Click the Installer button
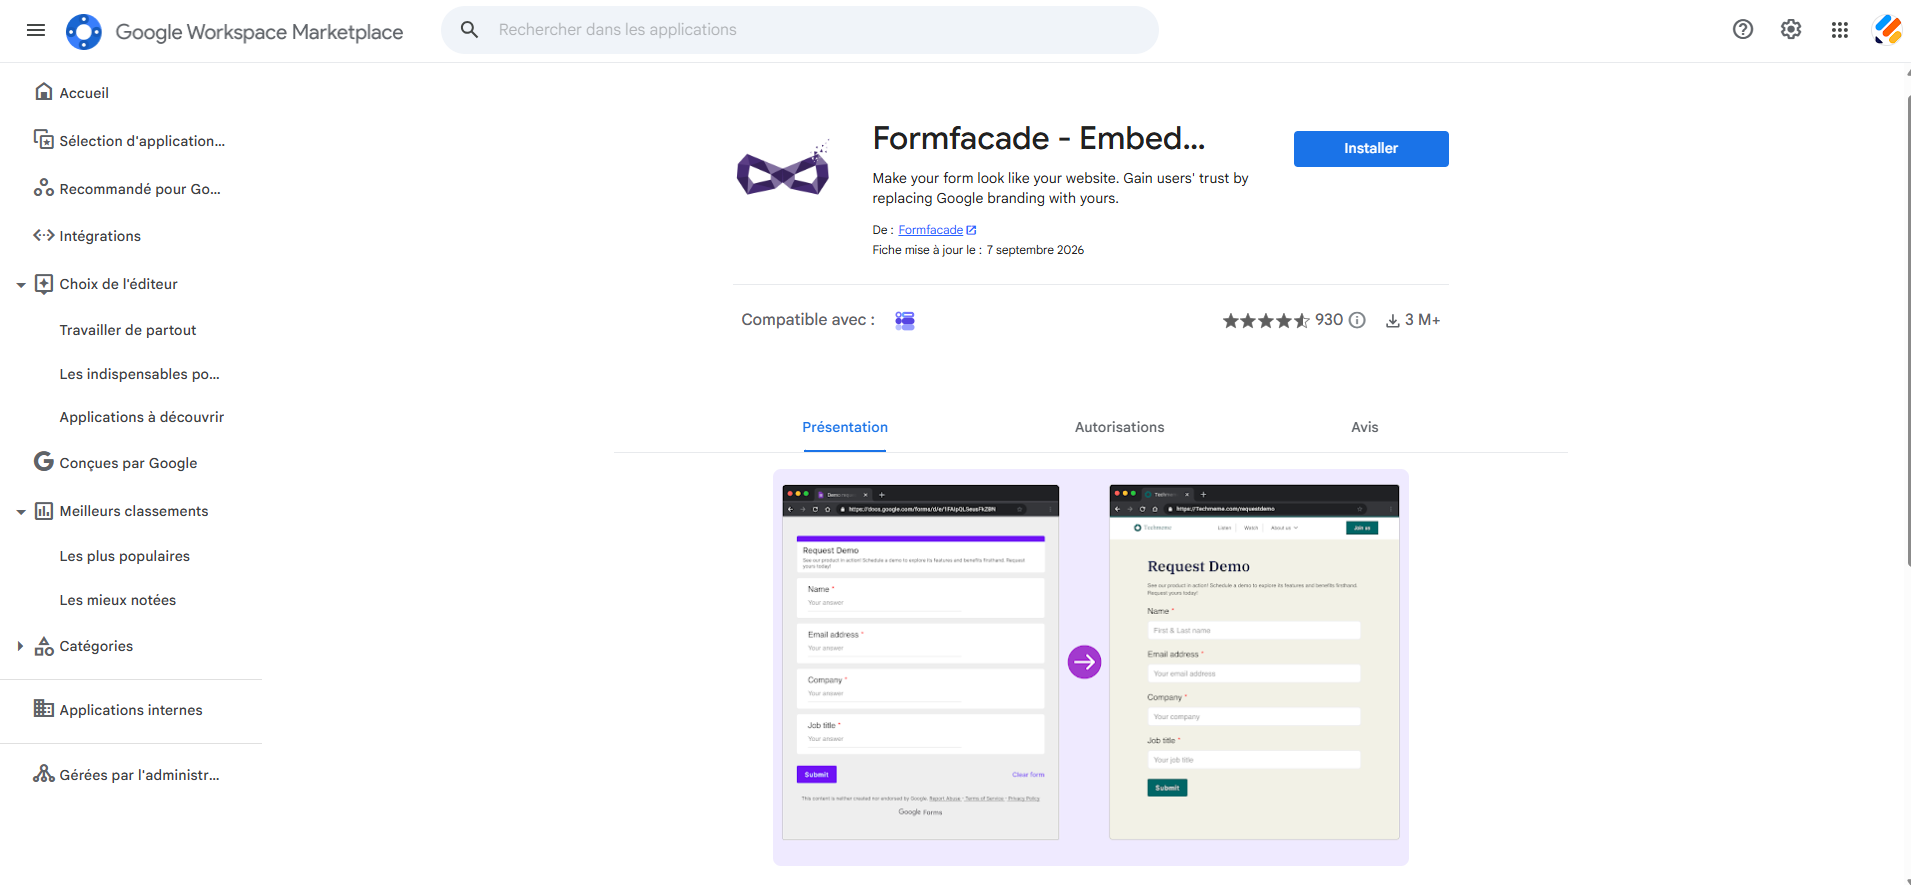The image size is (1911, 885). (x=1371, y=148)
